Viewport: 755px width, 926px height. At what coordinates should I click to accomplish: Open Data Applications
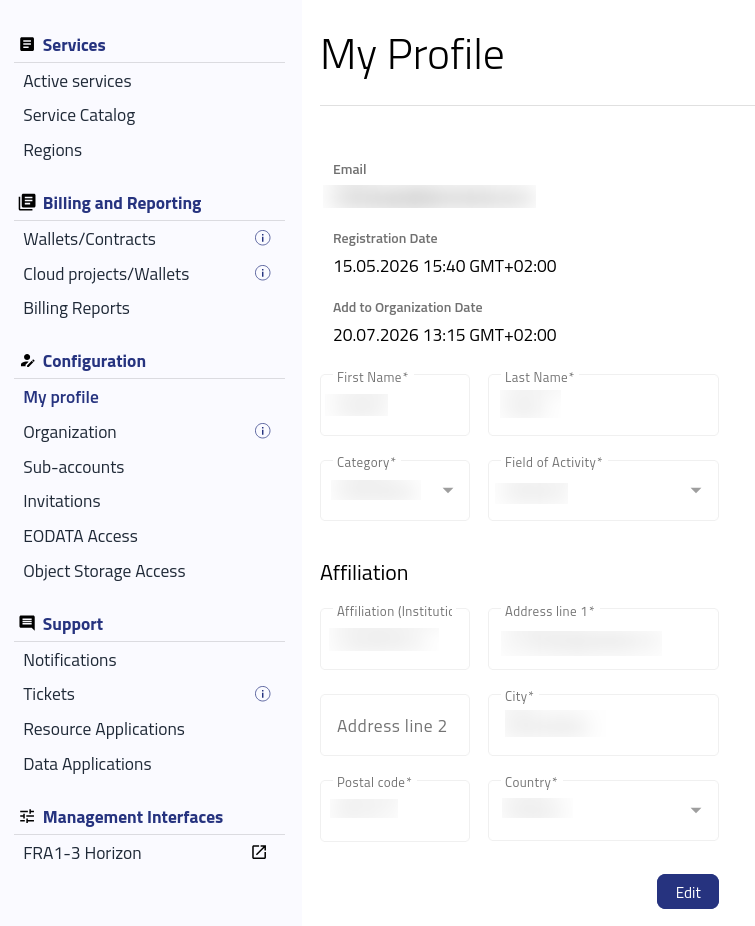(87, 765)
